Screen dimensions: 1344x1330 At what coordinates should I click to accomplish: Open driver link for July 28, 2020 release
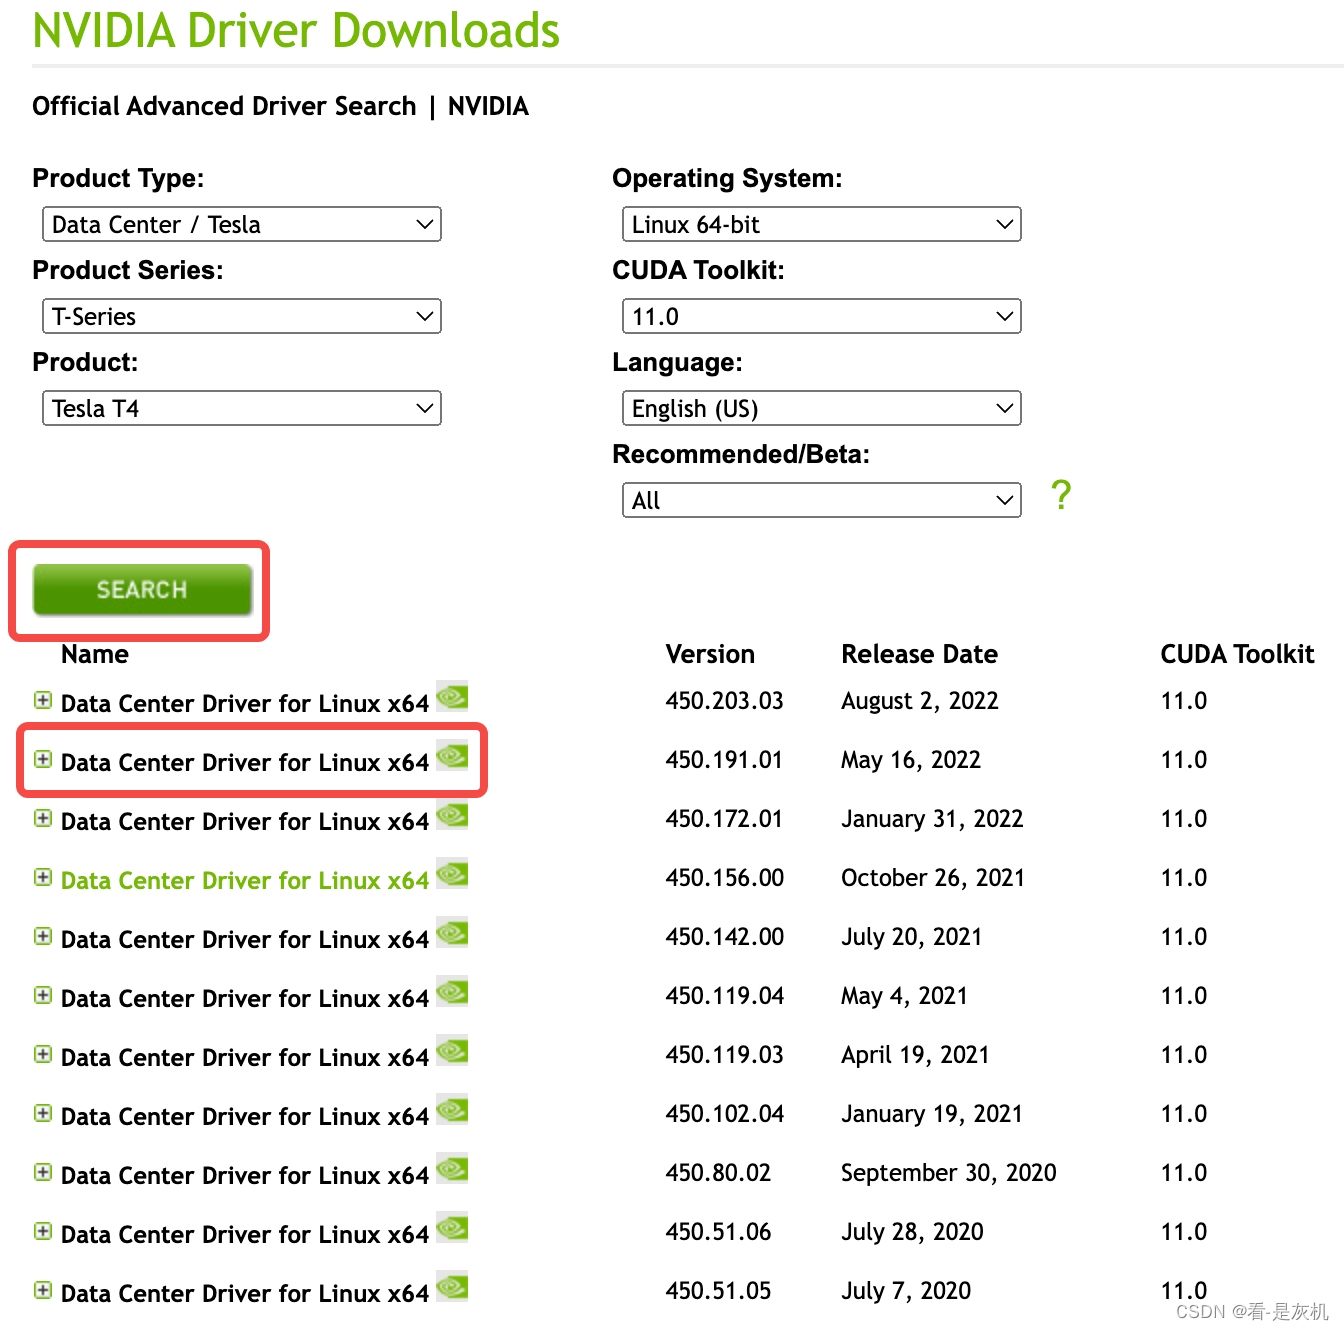pos(245,1234)
